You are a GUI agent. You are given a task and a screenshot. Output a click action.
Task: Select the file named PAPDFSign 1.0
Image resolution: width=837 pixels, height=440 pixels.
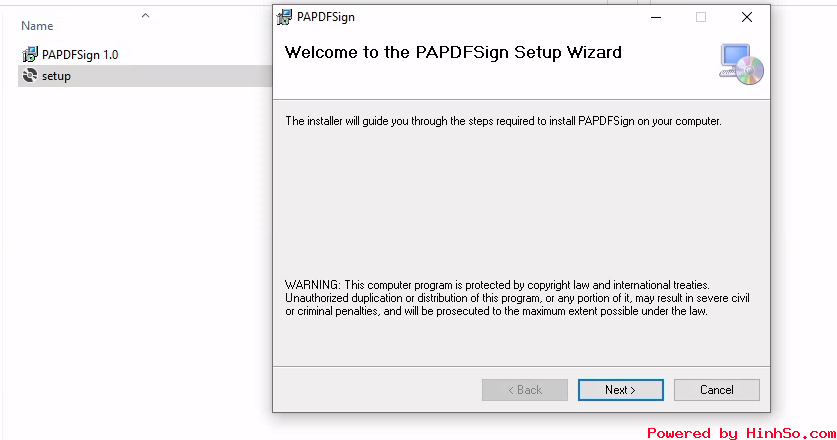coord(80,54)
